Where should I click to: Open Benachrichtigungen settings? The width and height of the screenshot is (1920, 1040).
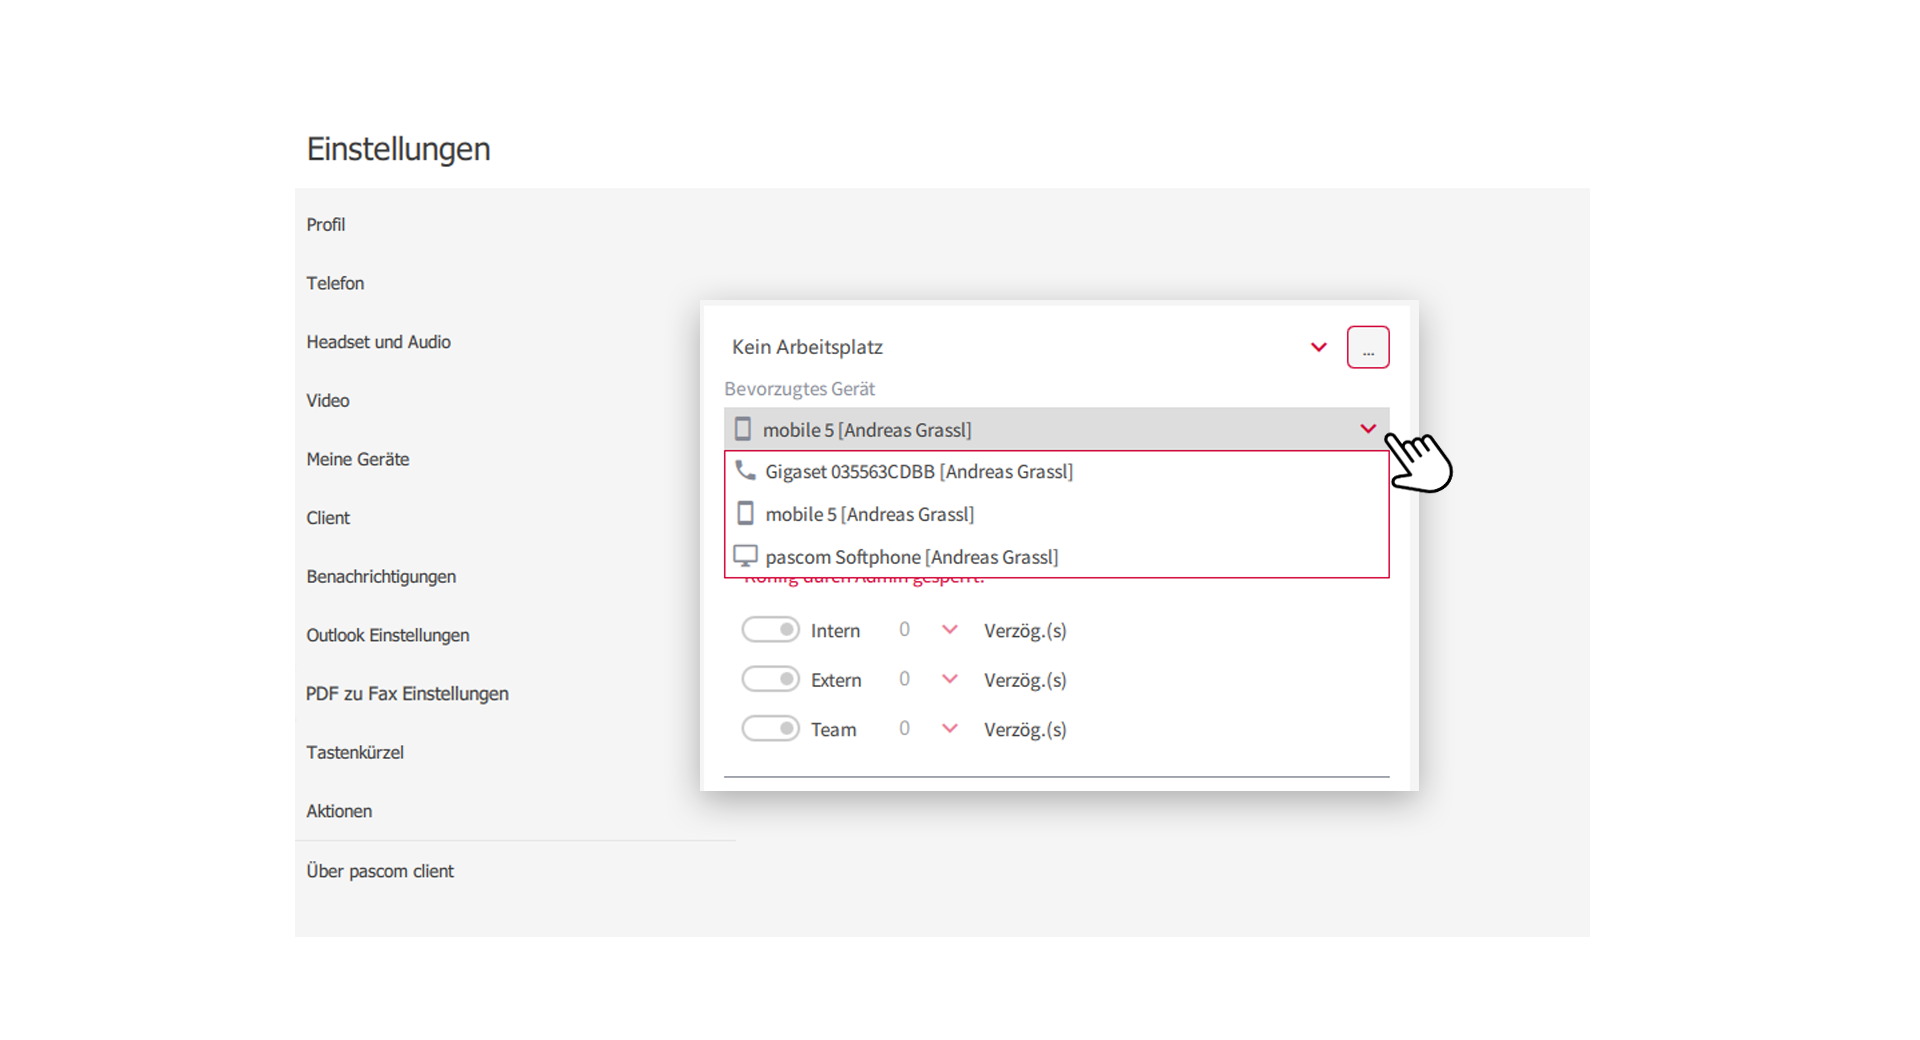[381, 577]
